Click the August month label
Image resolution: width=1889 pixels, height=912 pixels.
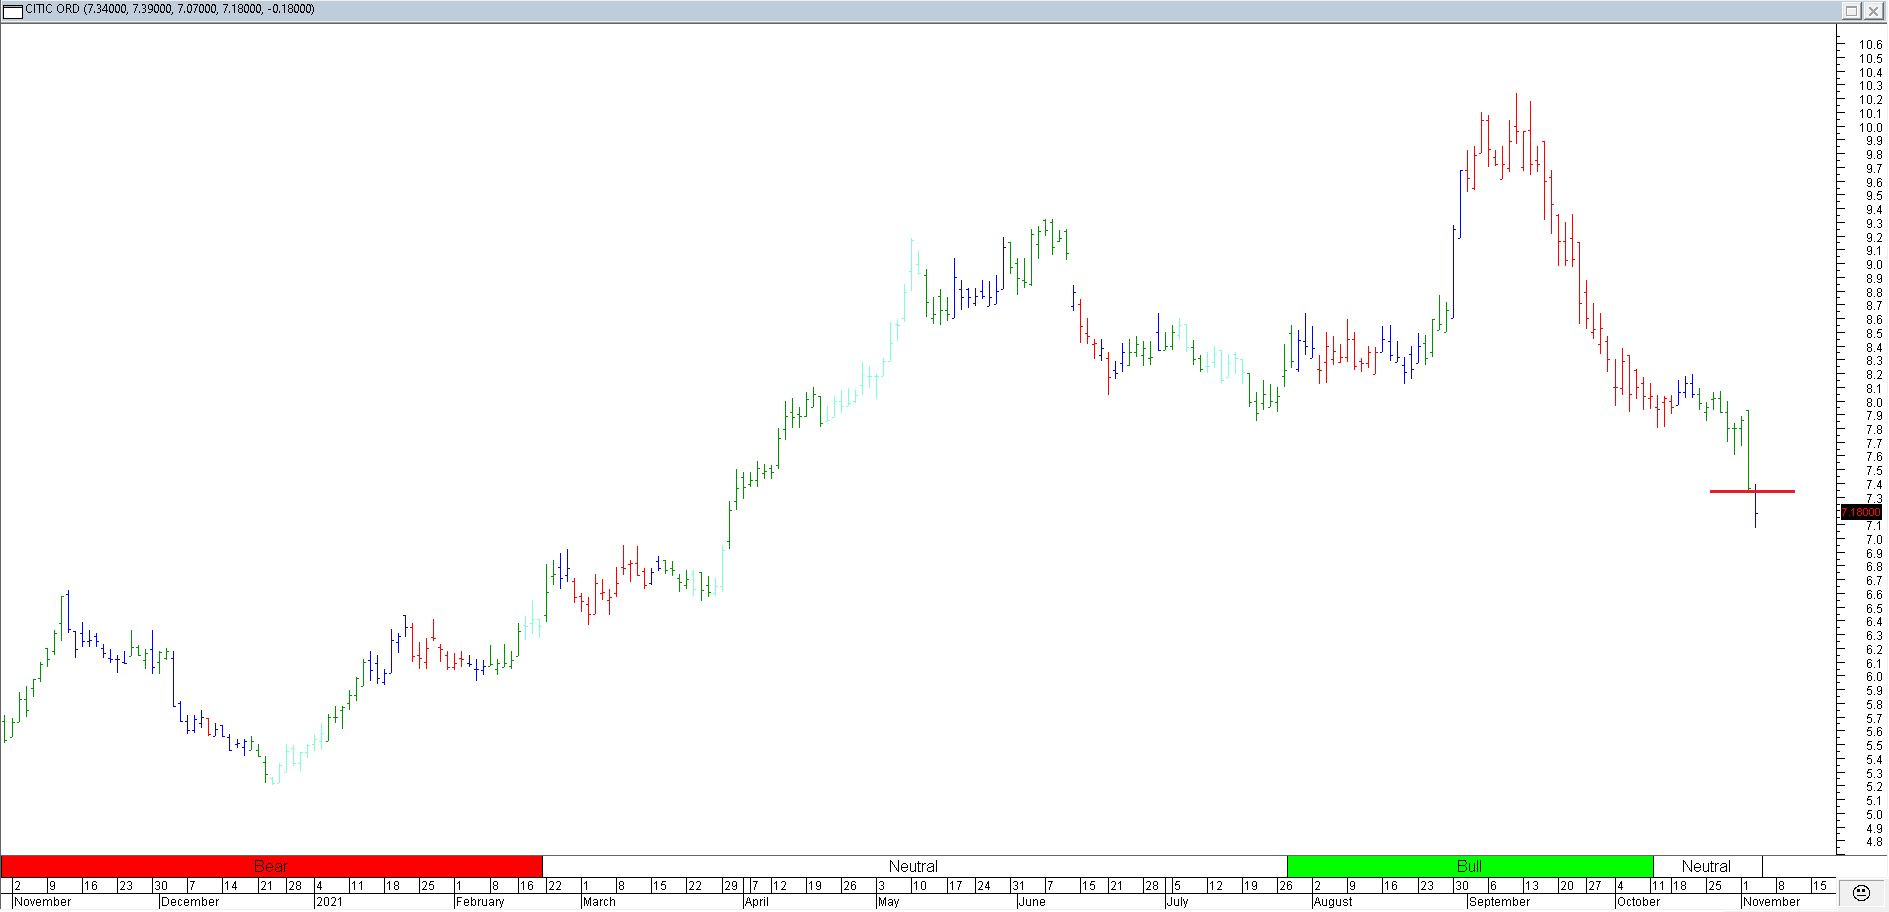tap(1333, 902)
